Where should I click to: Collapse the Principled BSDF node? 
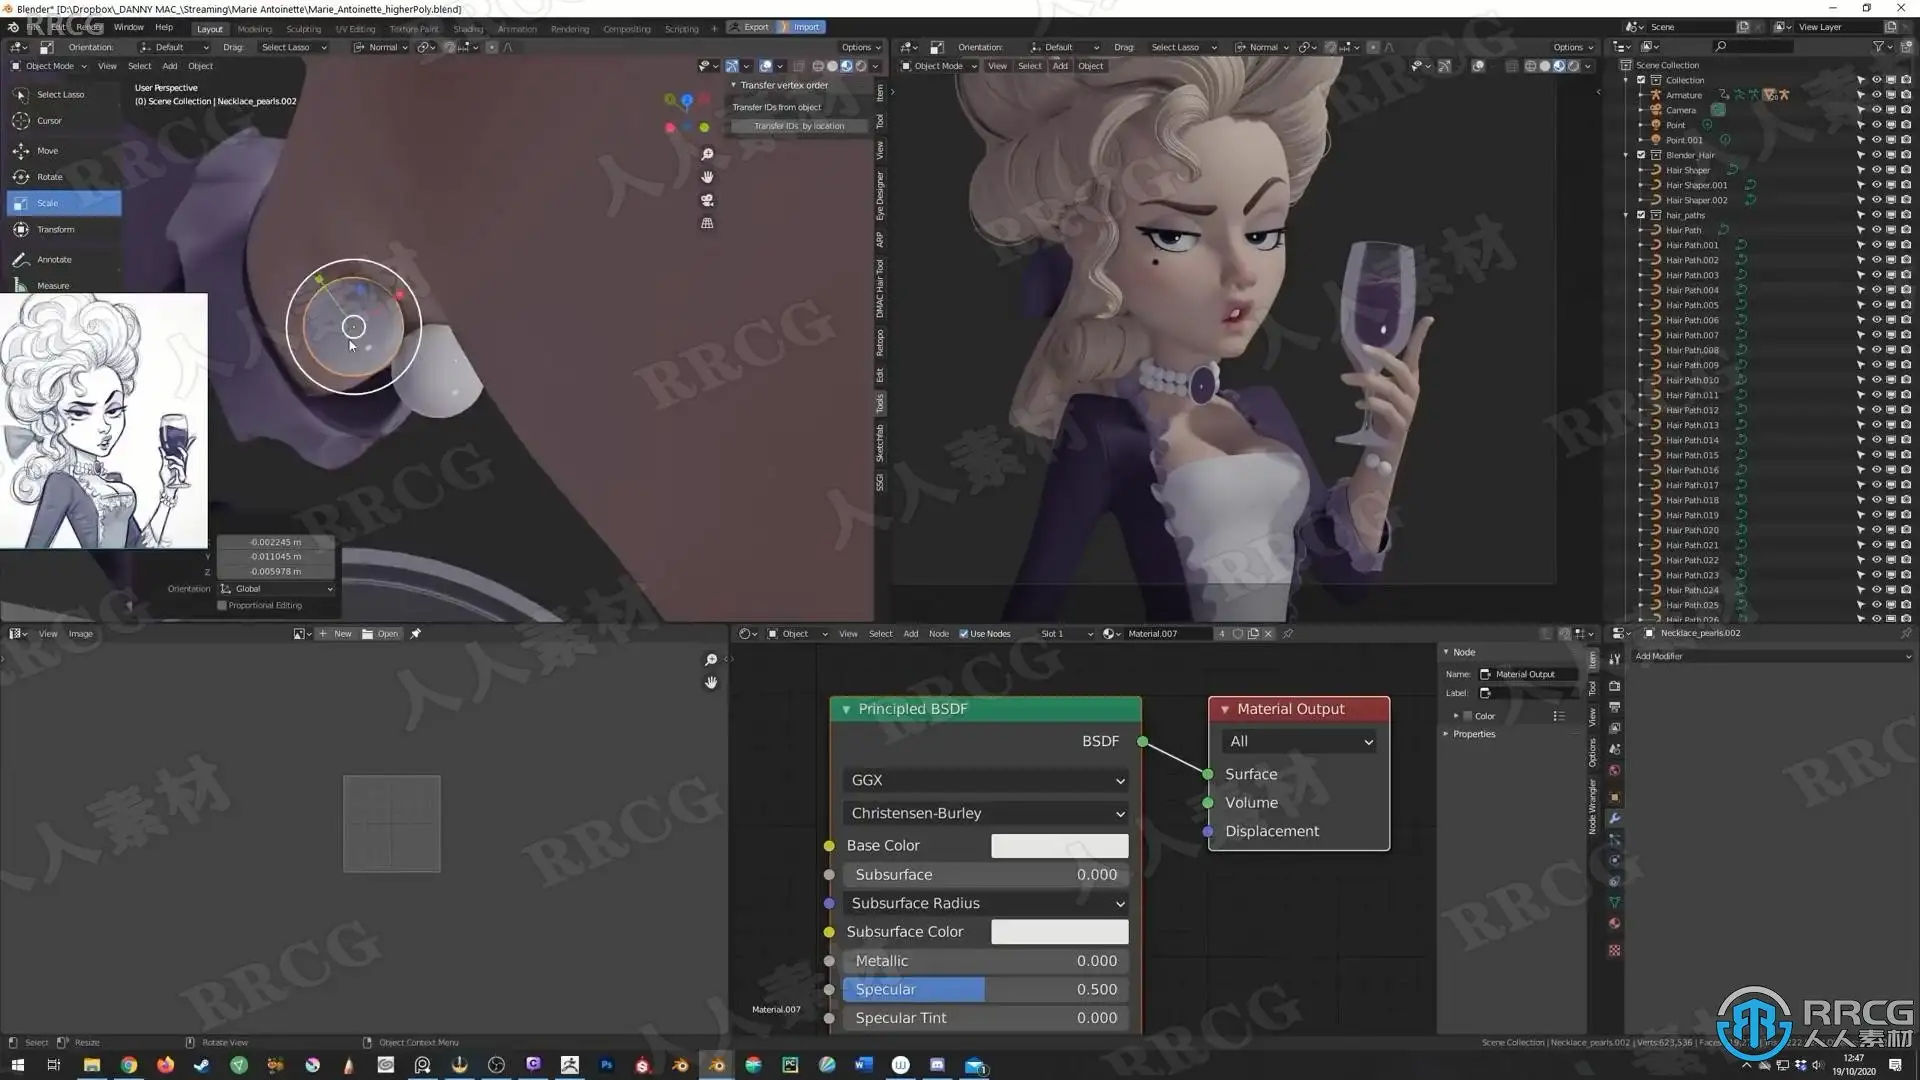pyautogui.click(x=846, y=709)
